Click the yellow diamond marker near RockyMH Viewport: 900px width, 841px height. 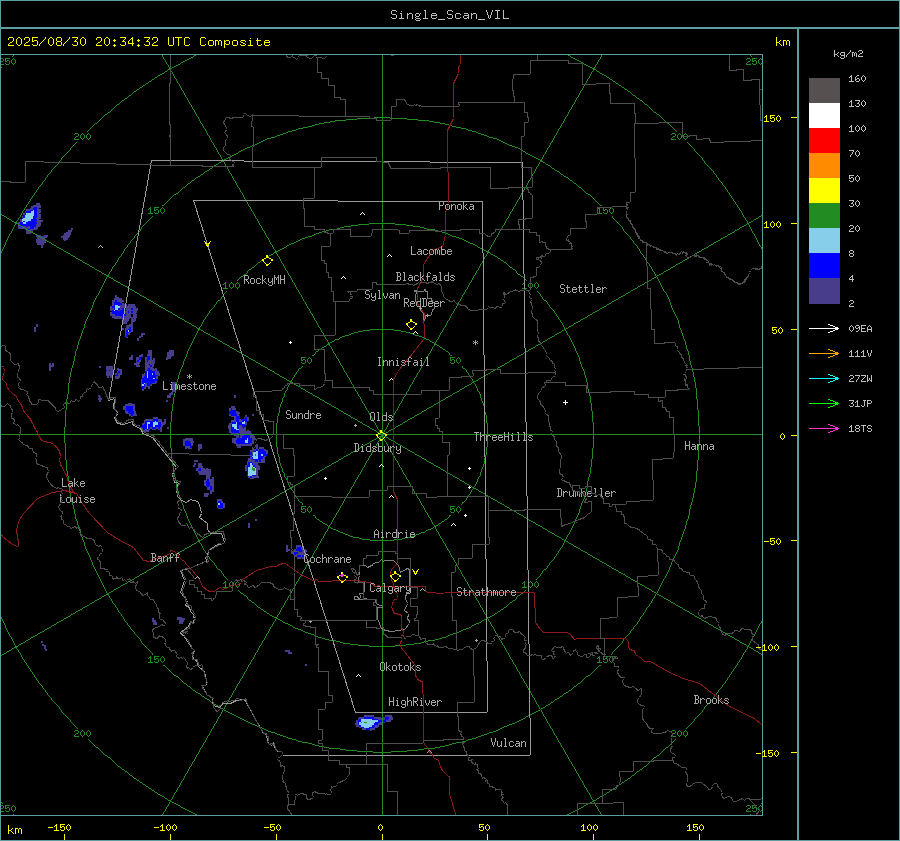267,261
